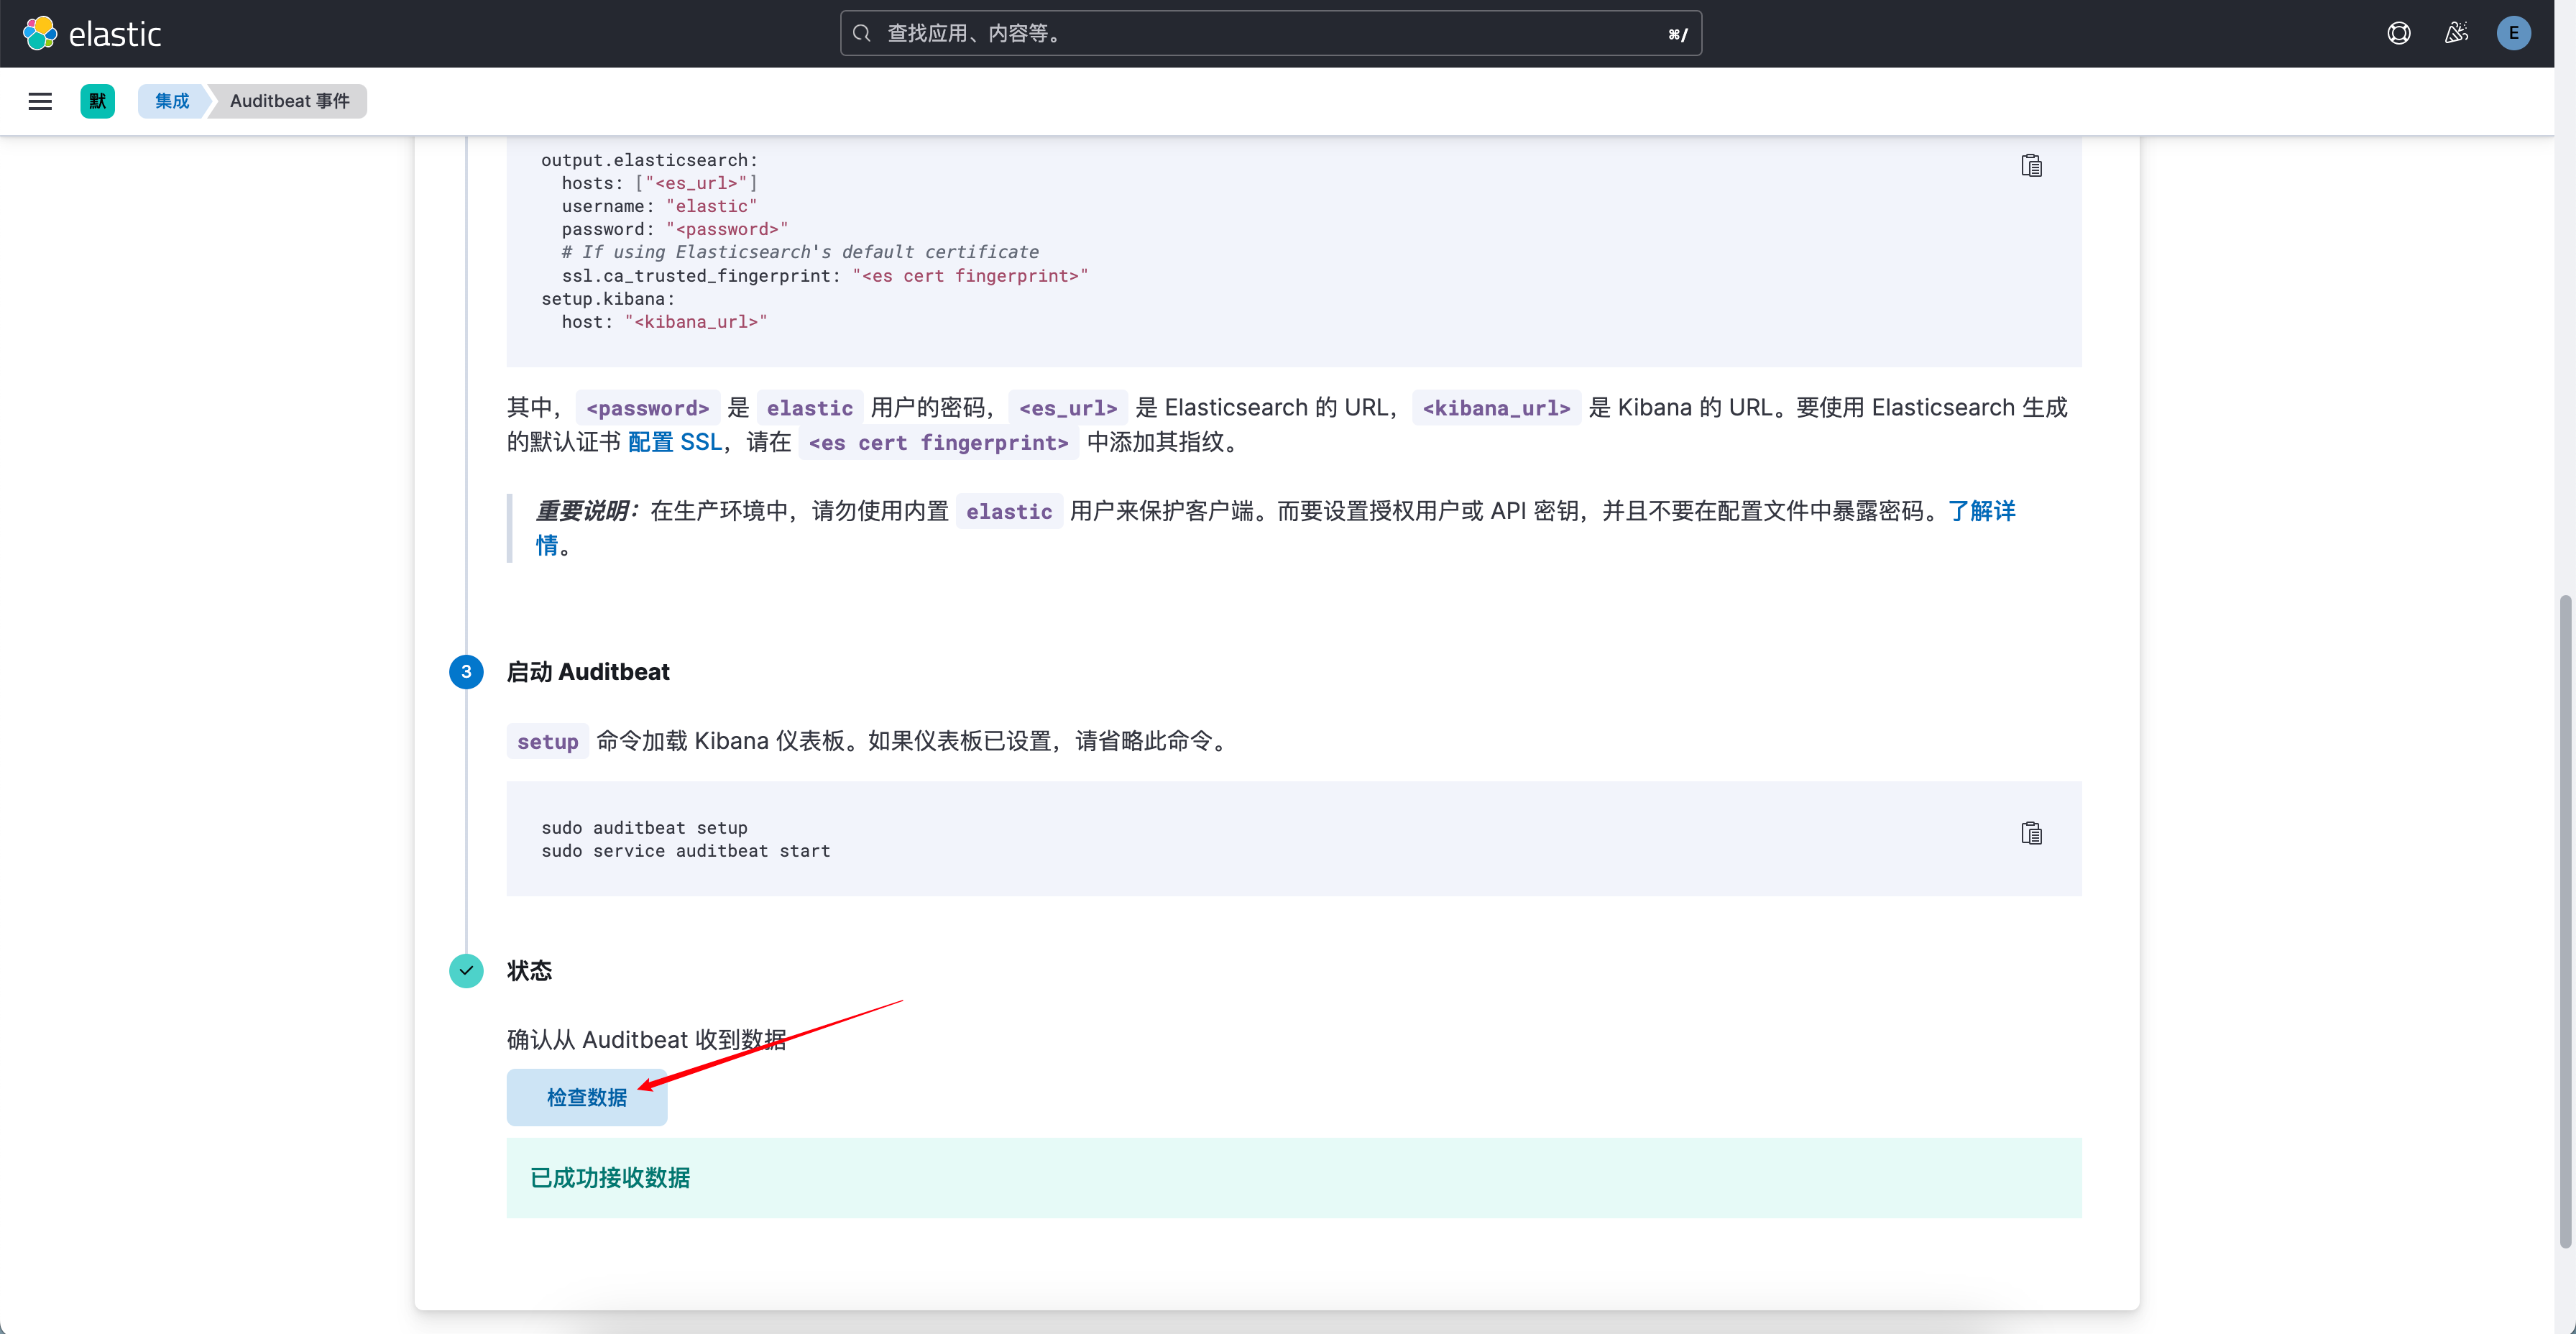
Task: Click the <password> inline code
Action: point(648,408)
